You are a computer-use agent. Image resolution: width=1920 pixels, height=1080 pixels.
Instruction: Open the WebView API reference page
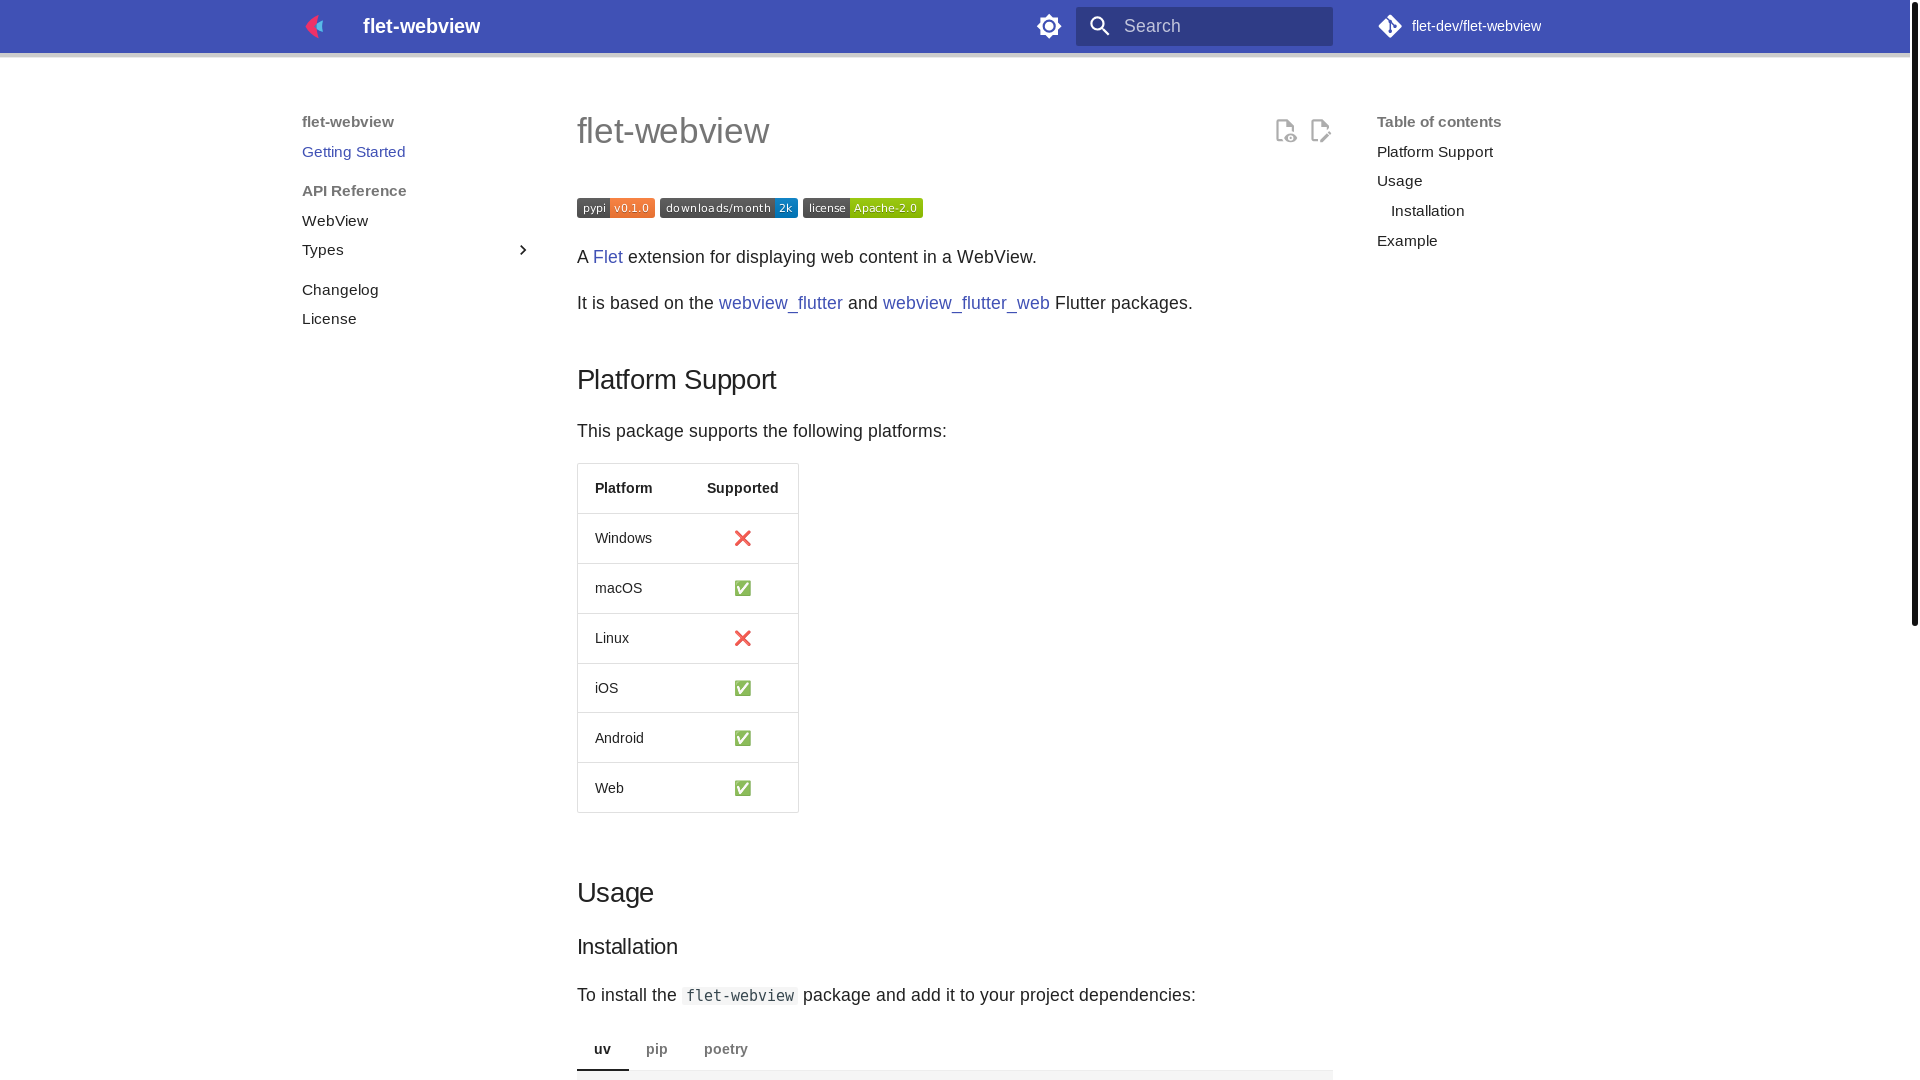point(335,221)
